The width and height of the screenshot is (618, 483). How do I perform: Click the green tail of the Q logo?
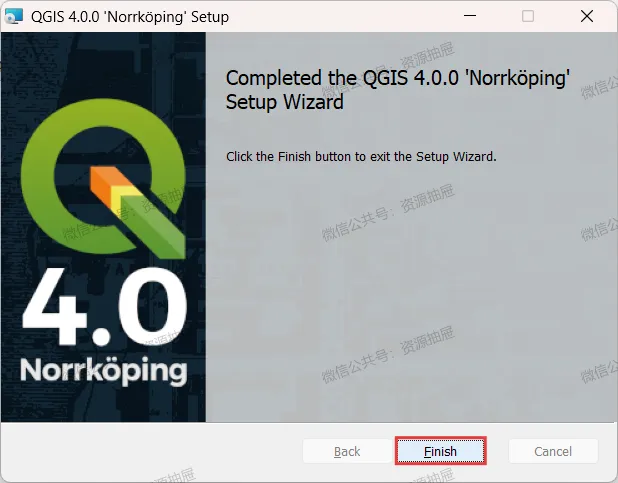[156, 229]
